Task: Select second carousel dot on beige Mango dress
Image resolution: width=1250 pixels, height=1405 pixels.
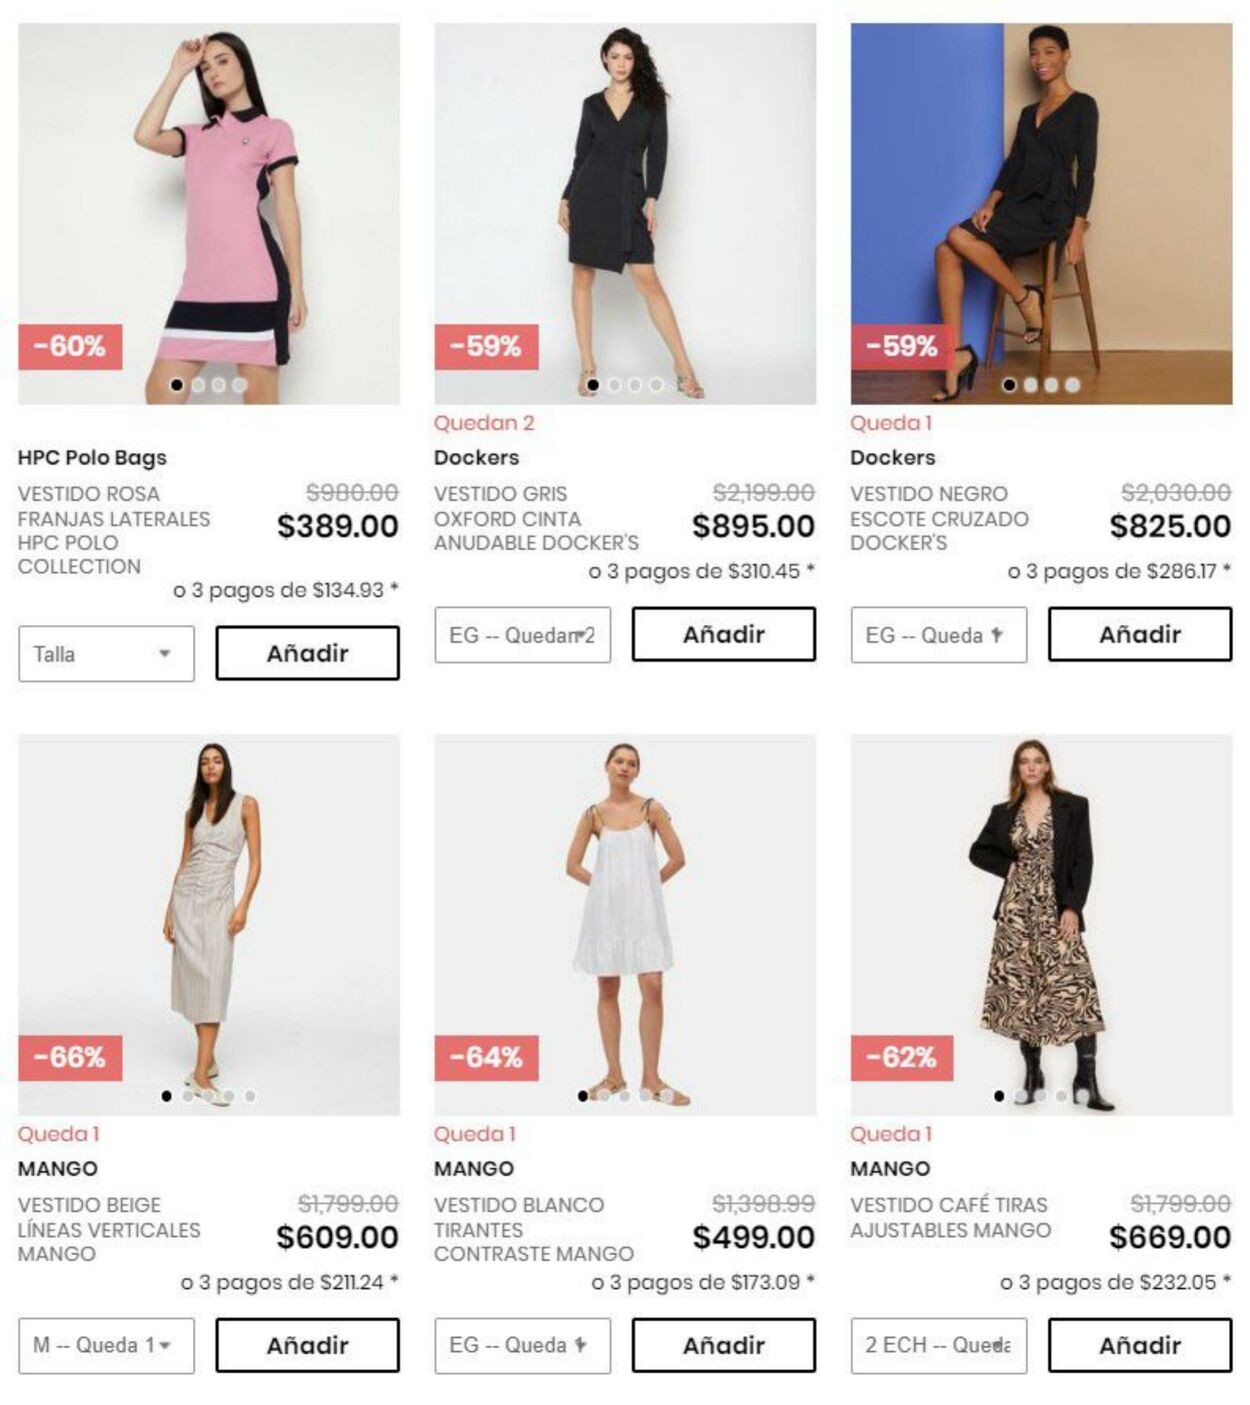Action: [x=187, y=1096]
